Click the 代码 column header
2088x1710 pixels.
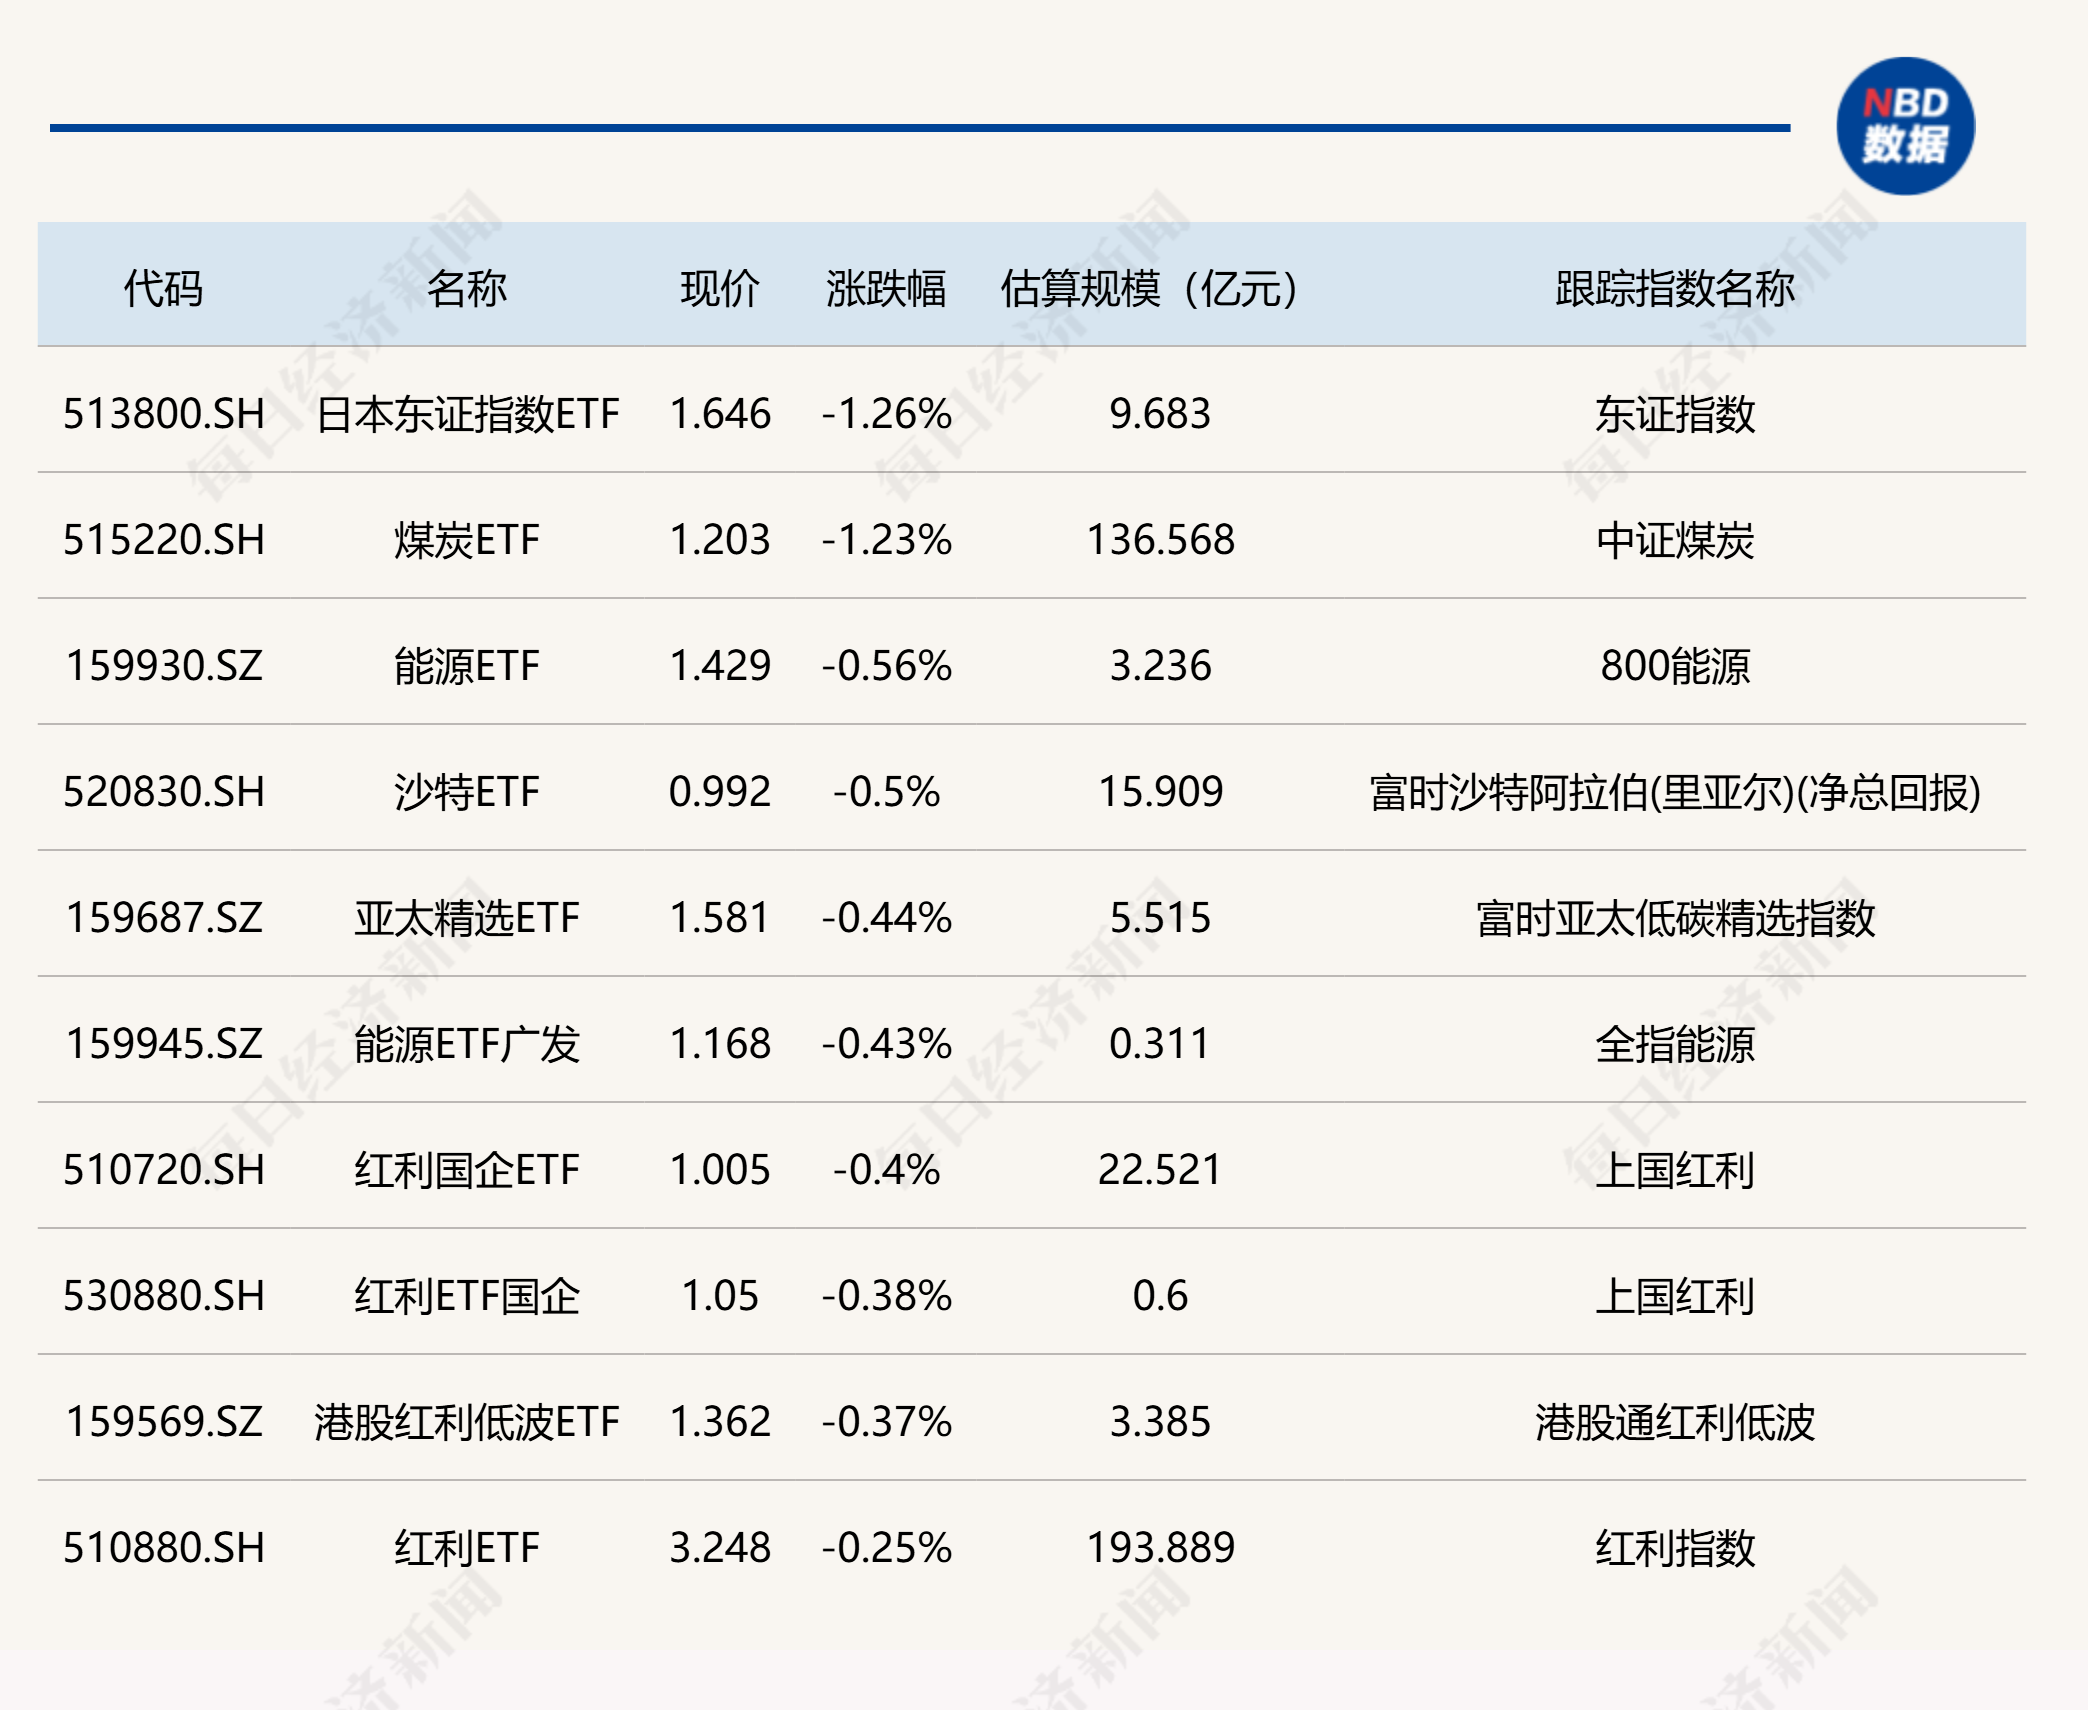tap(163, 288)
